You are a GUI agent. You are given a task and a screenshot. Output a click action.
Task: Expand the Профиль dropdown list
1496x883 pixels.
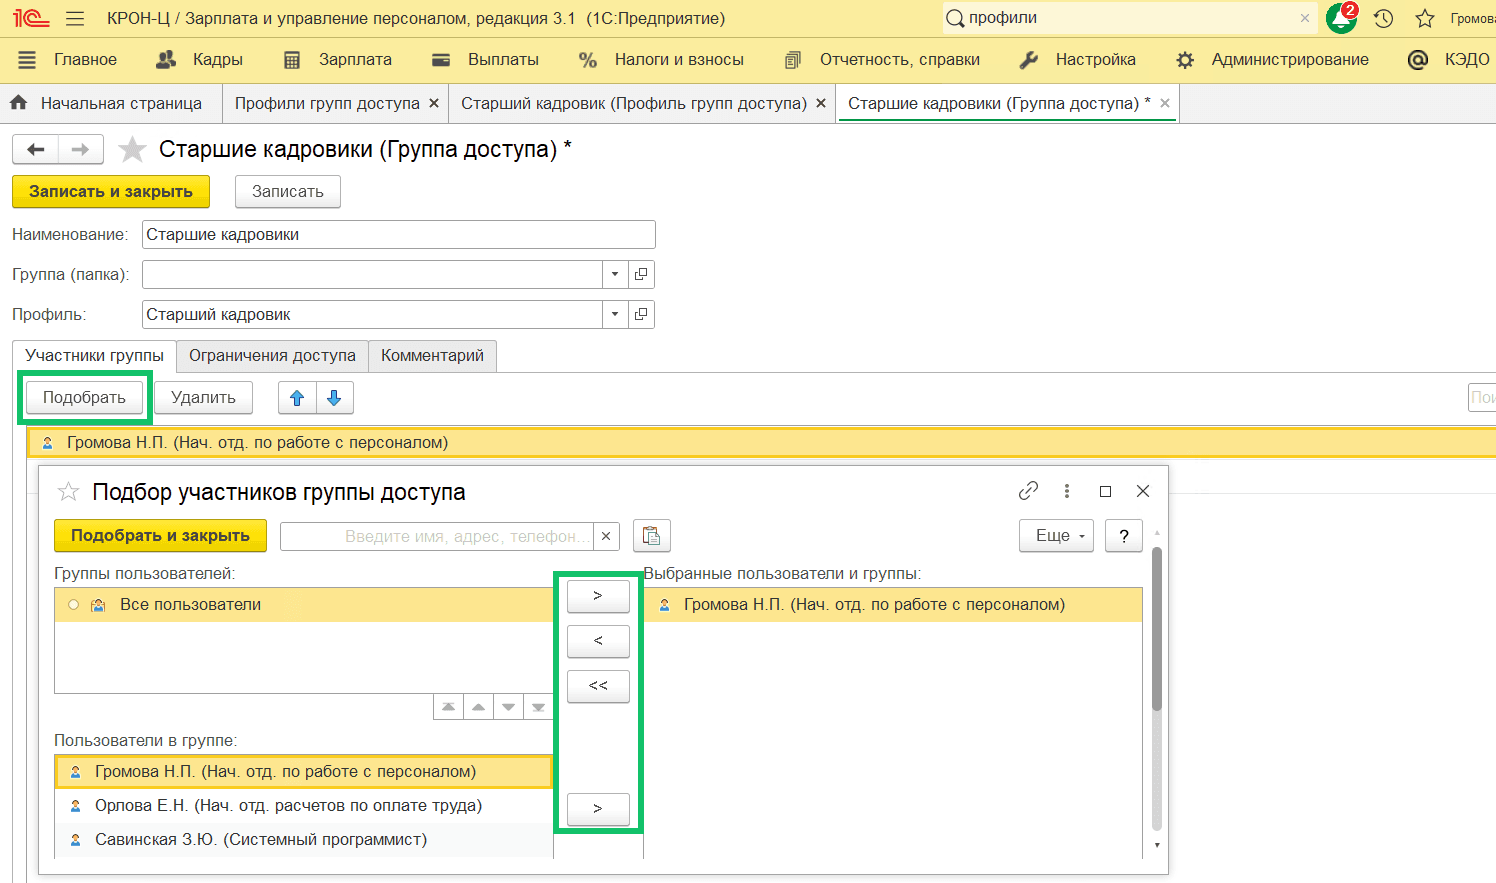click(x=615, y=314)
